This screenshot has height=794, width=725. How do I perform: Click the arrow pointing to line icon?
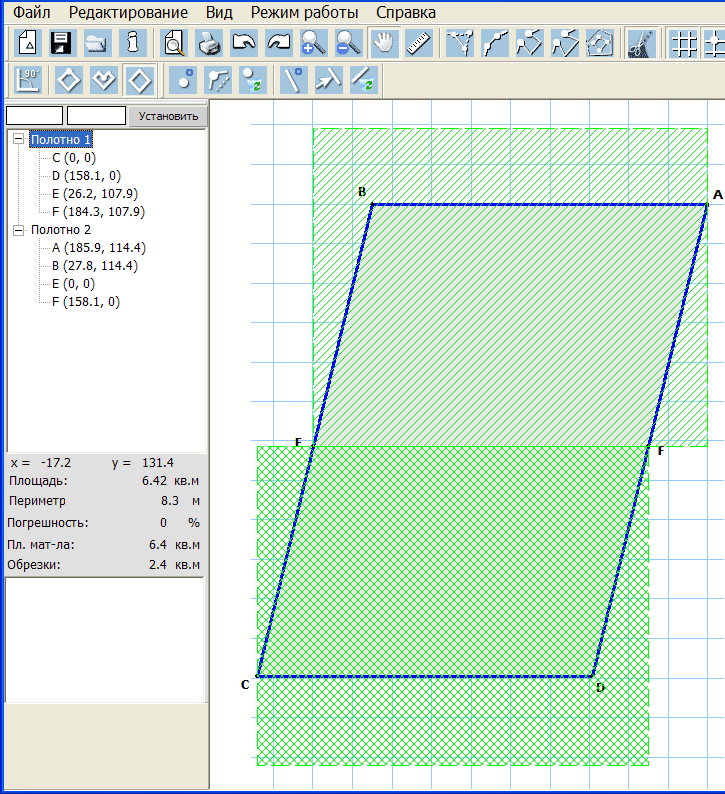click(x=329, y=80)
